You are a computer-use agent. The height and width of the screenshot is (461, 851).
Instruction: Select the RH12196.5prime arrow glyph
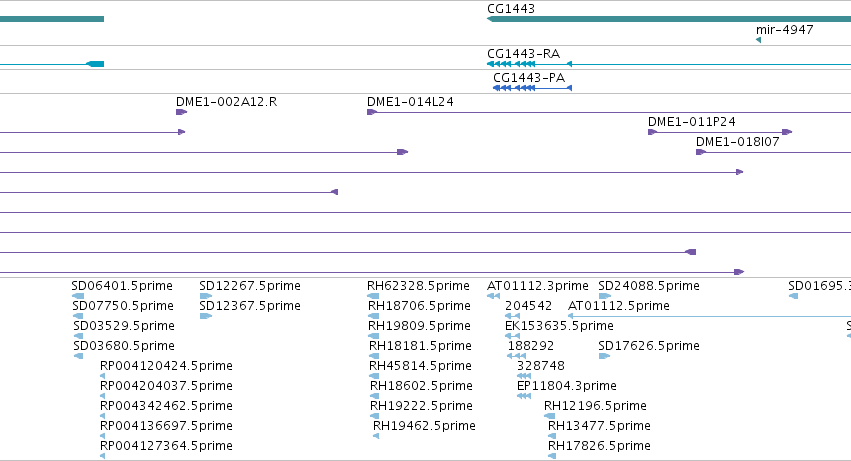click(549, 416)
